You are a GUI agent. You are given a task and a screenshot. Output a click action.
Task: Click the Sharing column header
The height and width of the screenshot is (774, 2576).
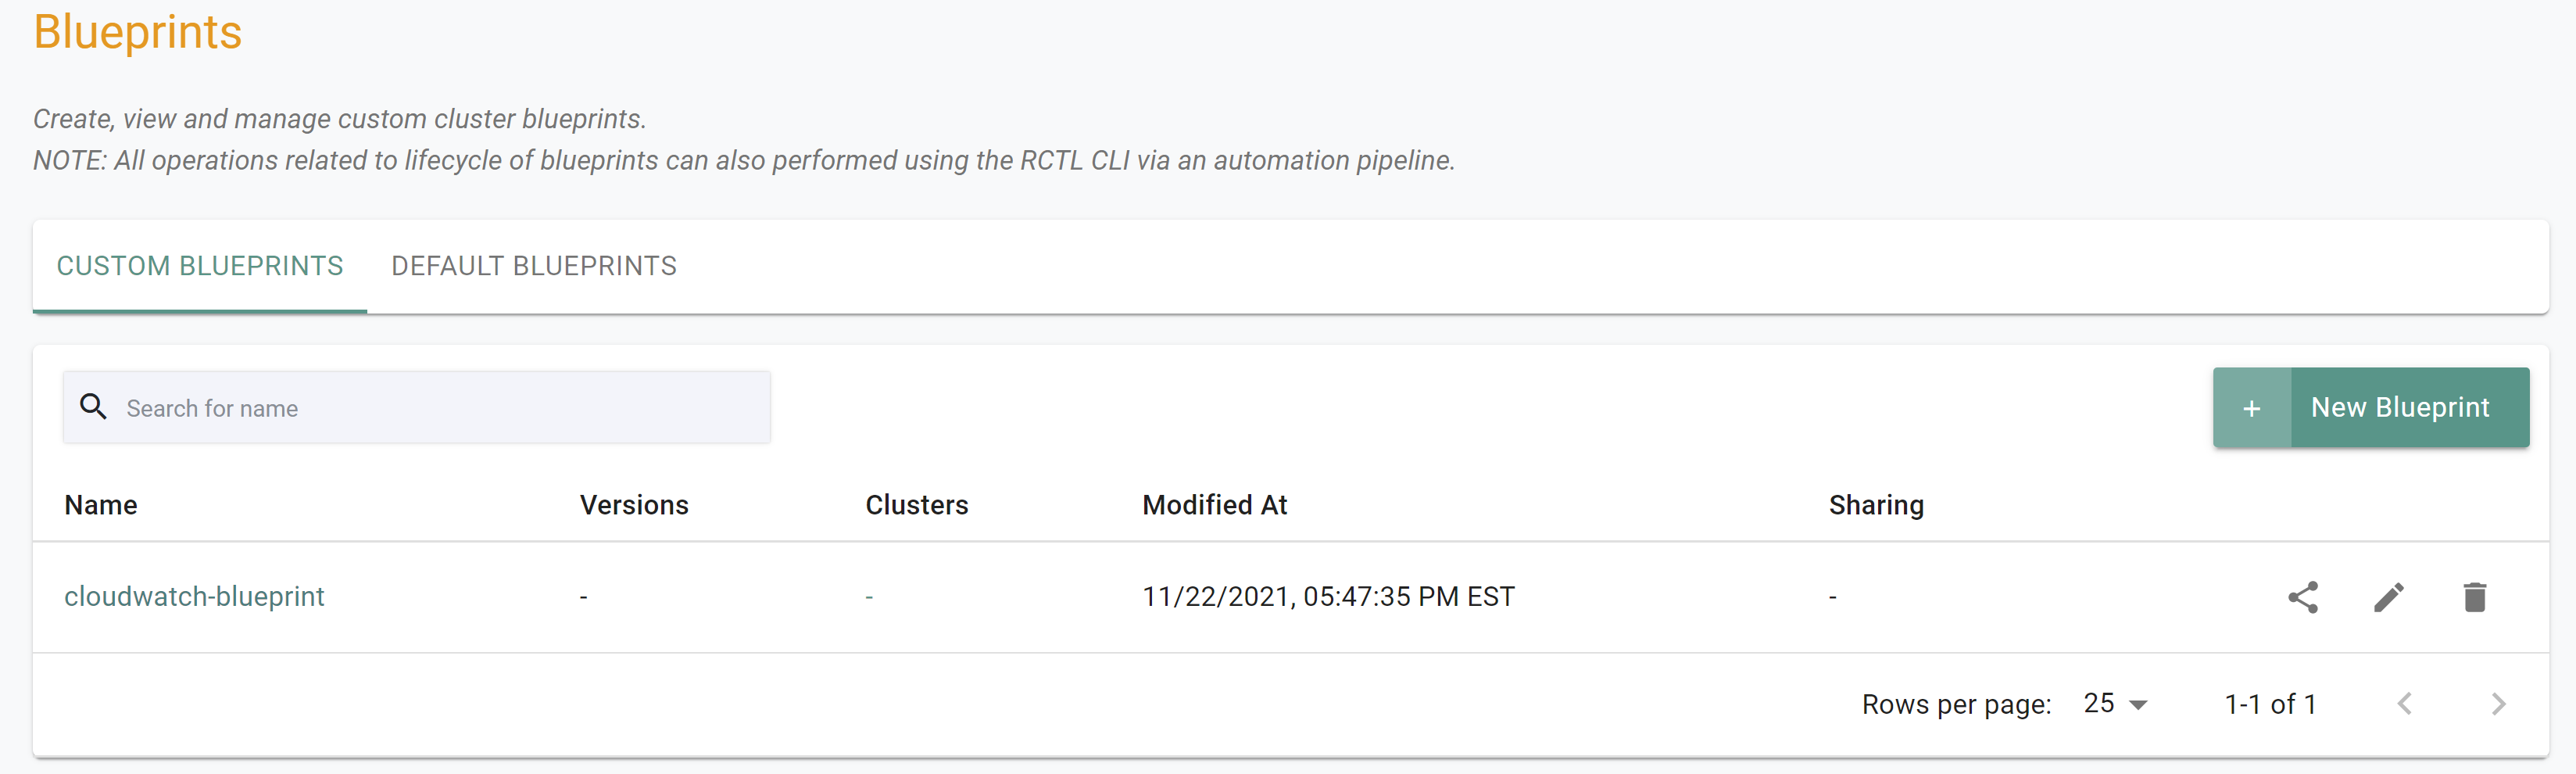point(1875,505)
